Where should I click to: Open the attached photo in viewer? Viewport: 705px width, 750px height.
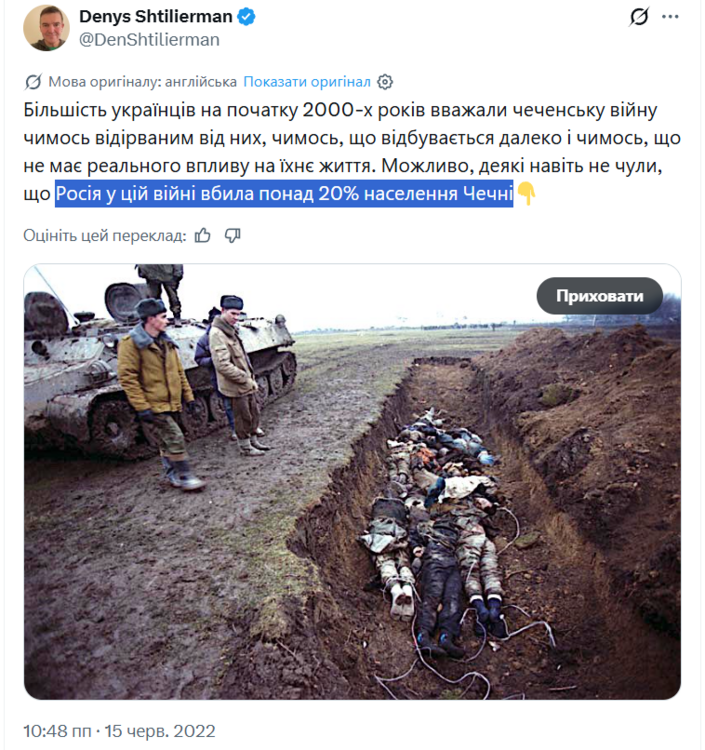tap(352, 482)
